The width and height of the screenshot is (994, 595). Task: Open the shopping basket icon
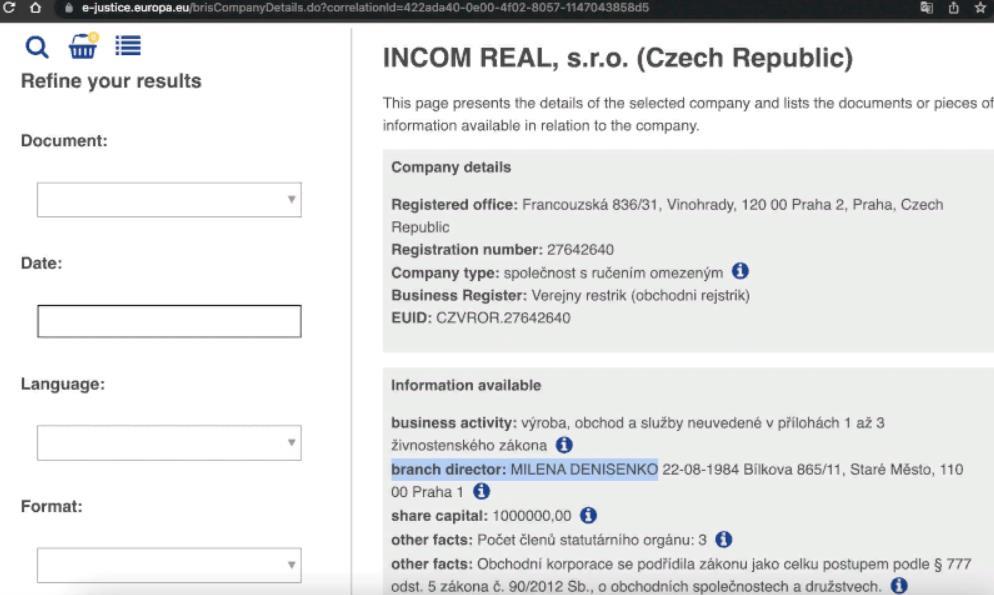click(83, 46)
